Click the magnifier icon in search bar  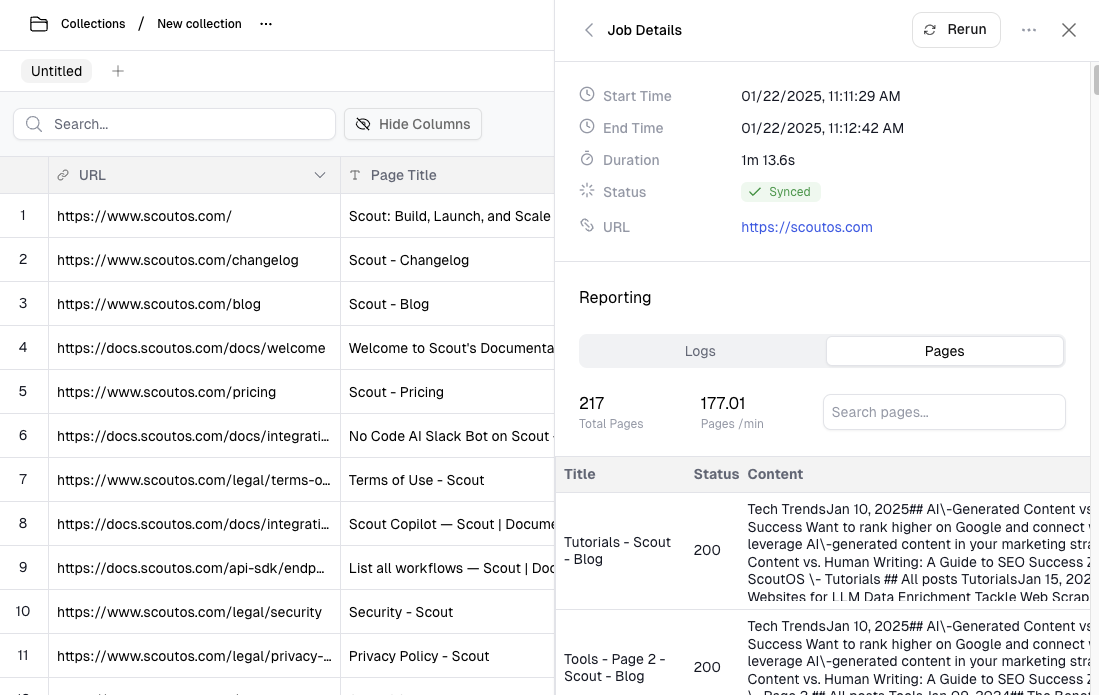(x=34, y=124)
